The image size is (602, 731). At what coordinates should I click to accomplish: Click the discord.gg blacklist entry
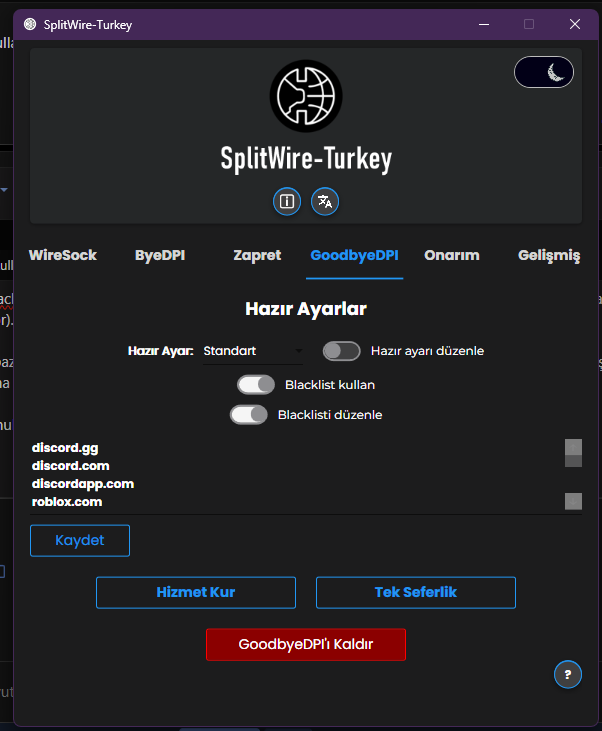[65, 448]
